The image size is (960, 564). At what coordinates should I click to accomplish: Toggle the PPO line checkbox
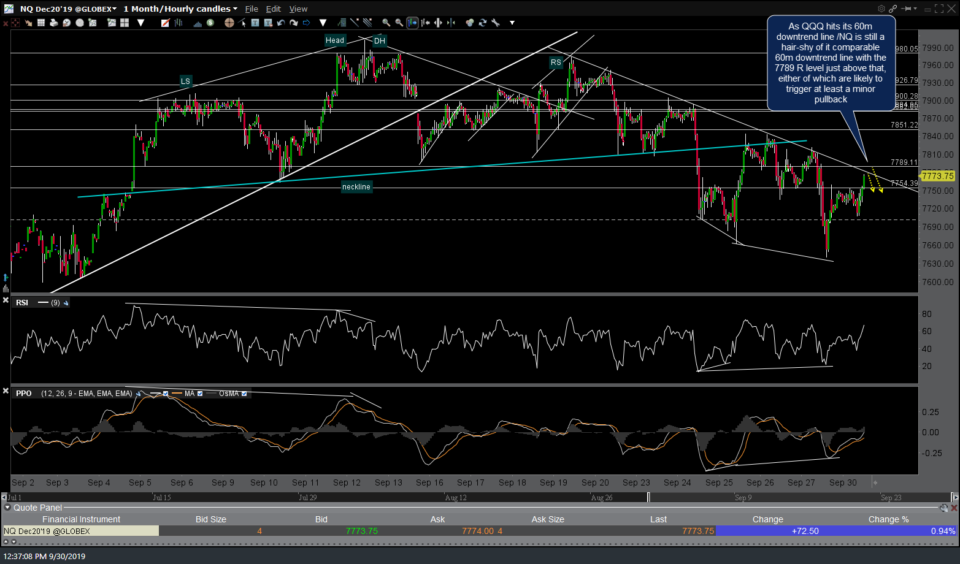pos(165,393)
